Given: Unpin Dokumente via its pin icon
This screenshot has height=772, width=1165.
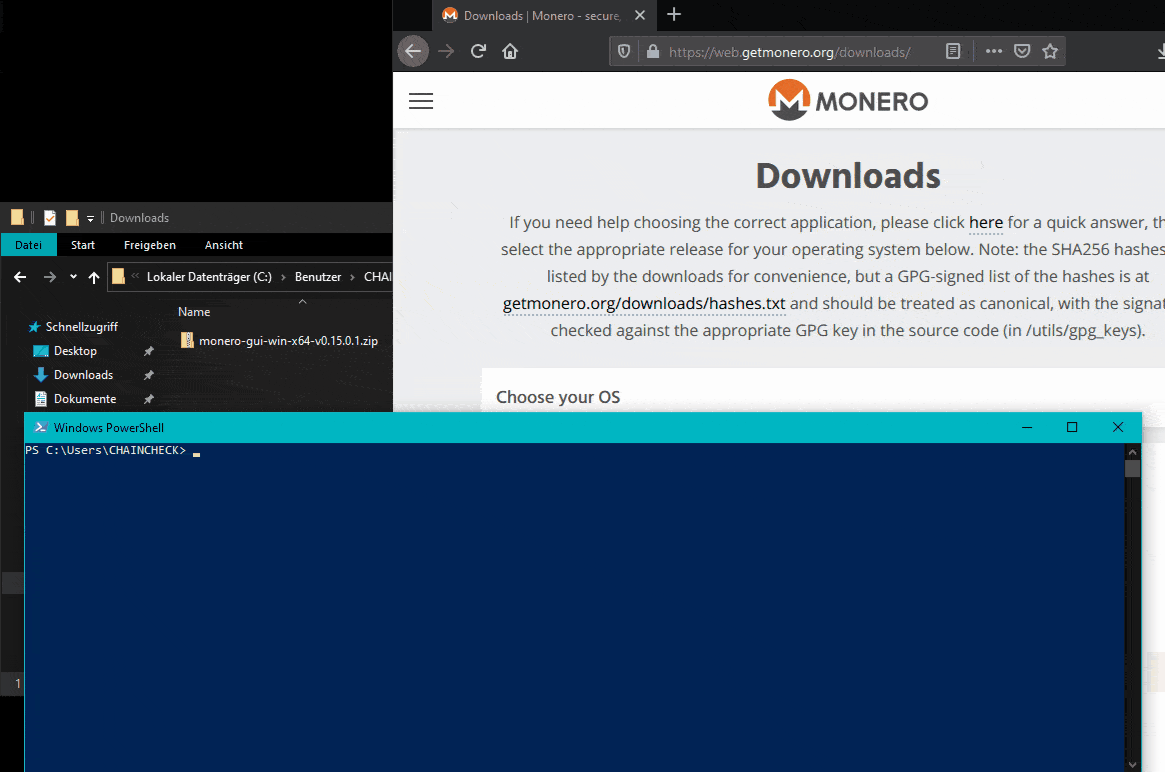Looking at the screenshot, I should pos(149,399).
